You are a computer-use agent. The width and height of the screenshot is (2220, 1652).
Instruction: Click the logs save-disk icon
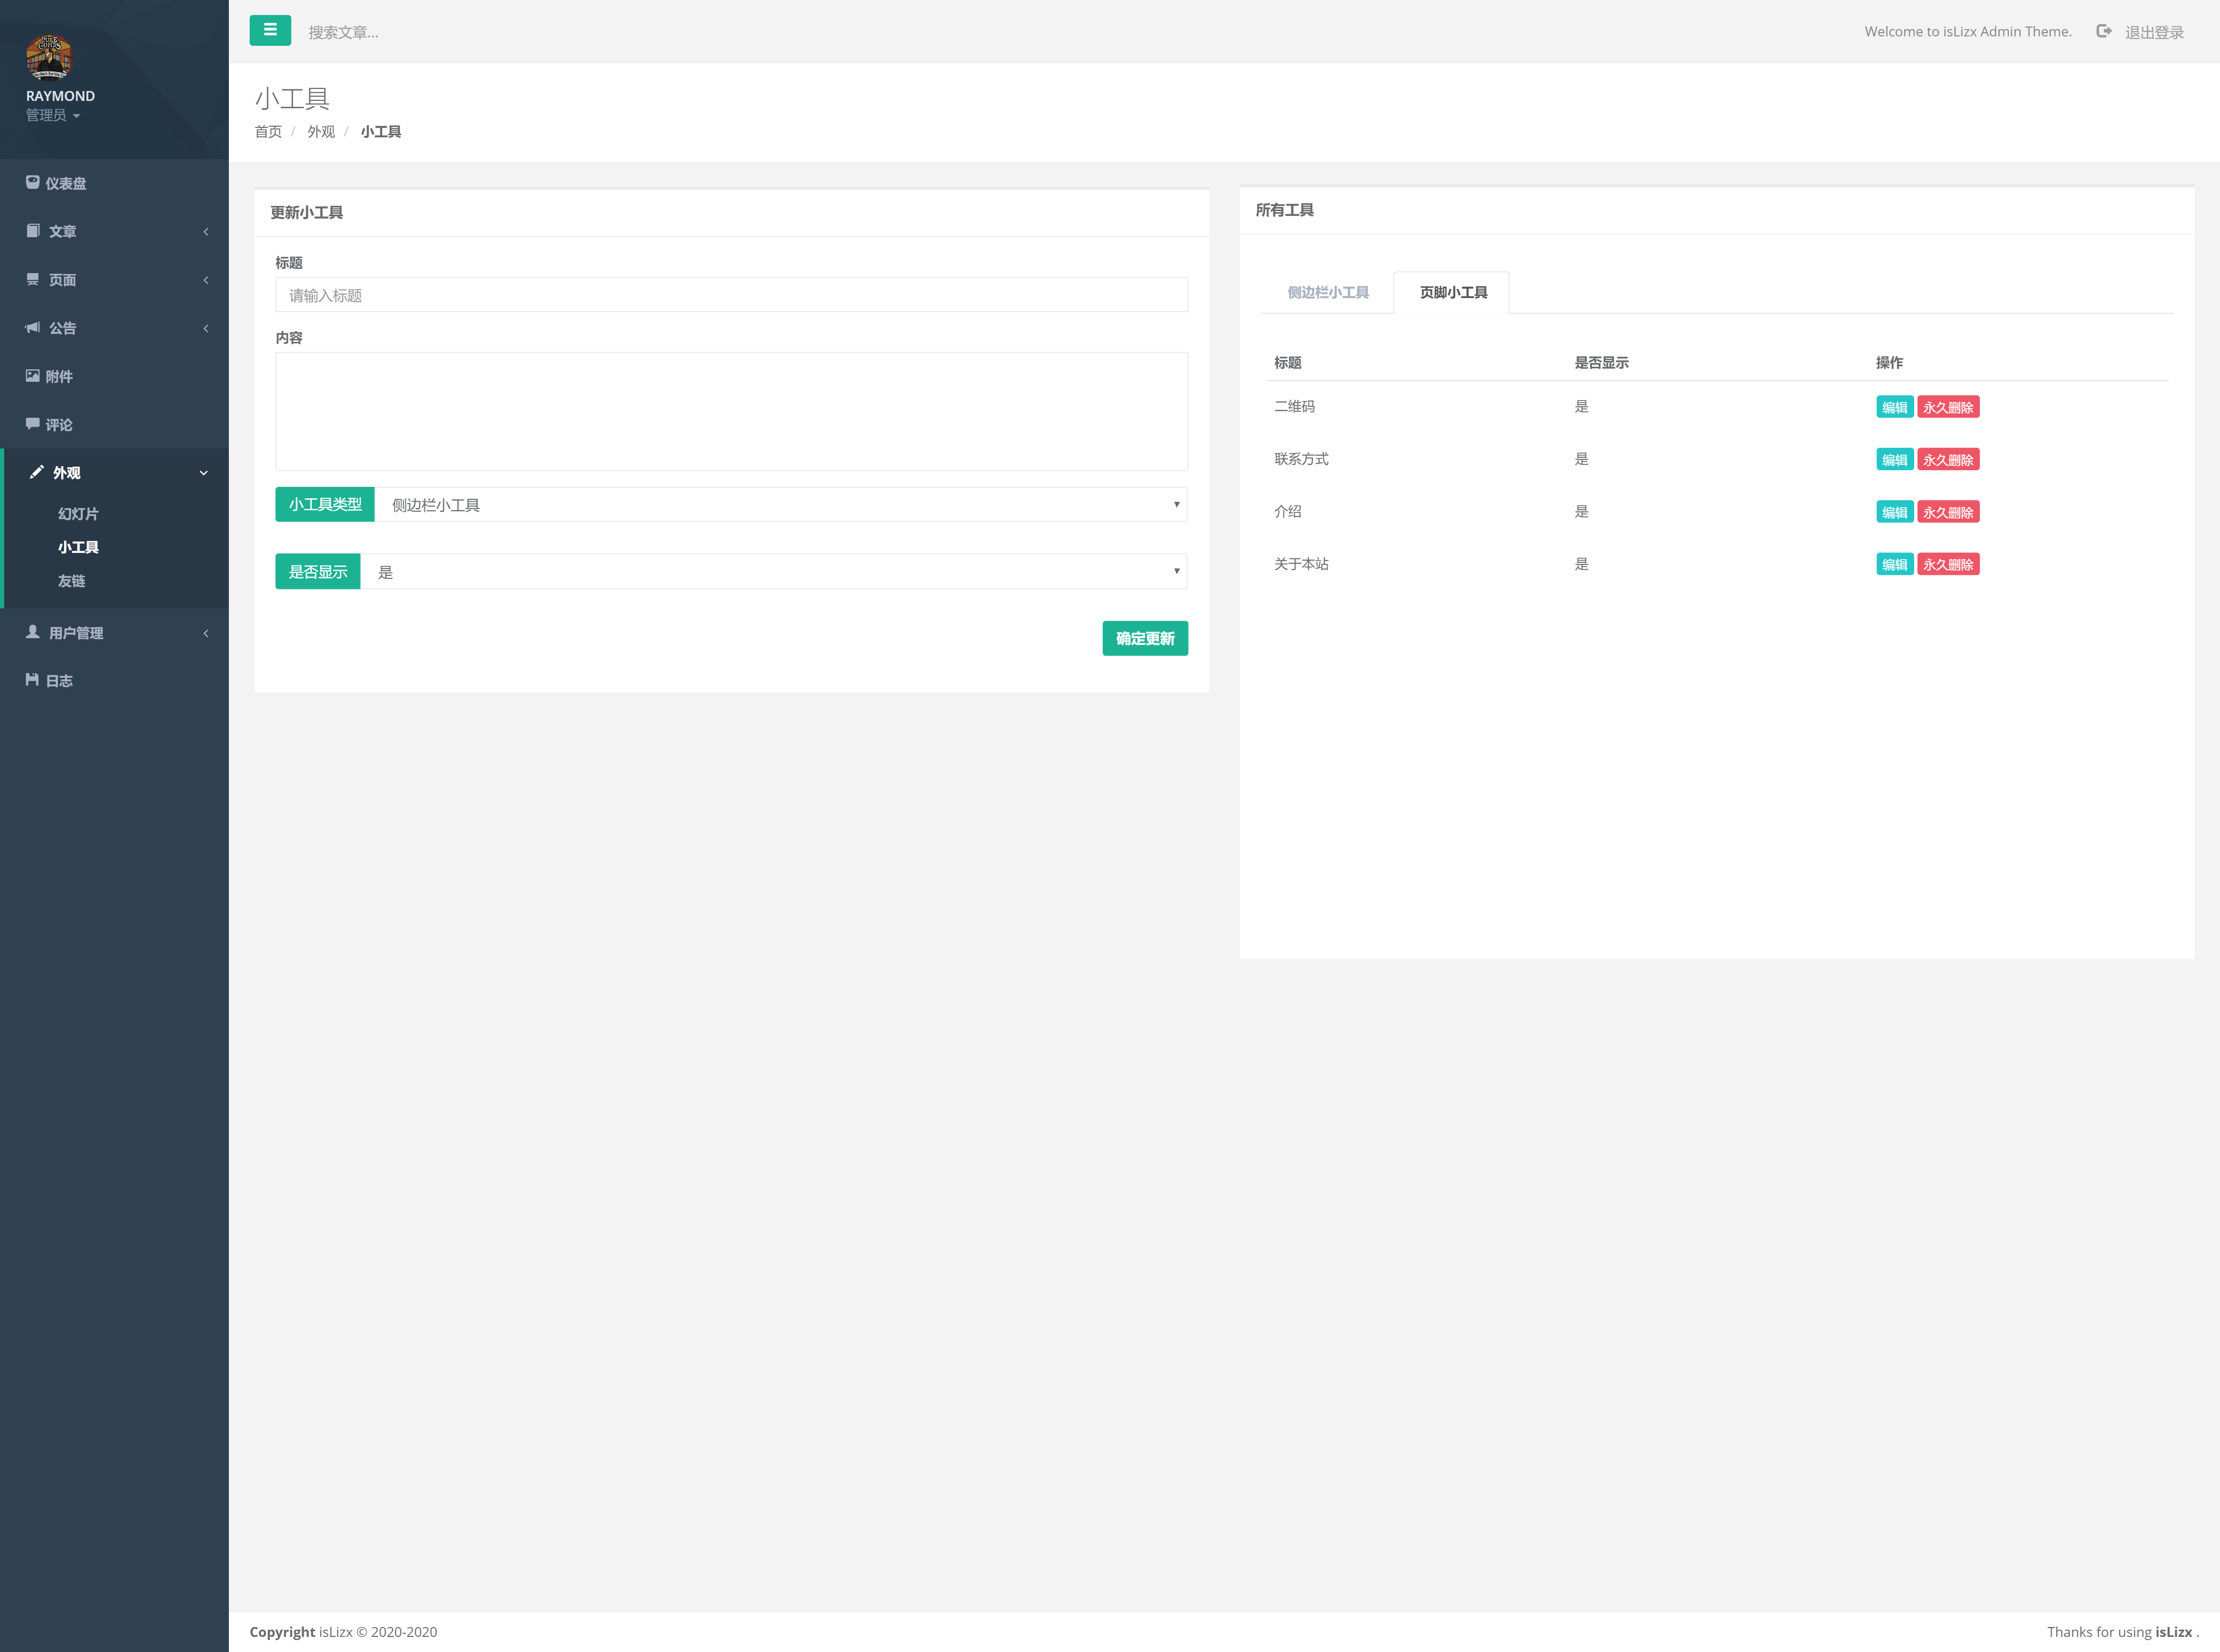33,680
